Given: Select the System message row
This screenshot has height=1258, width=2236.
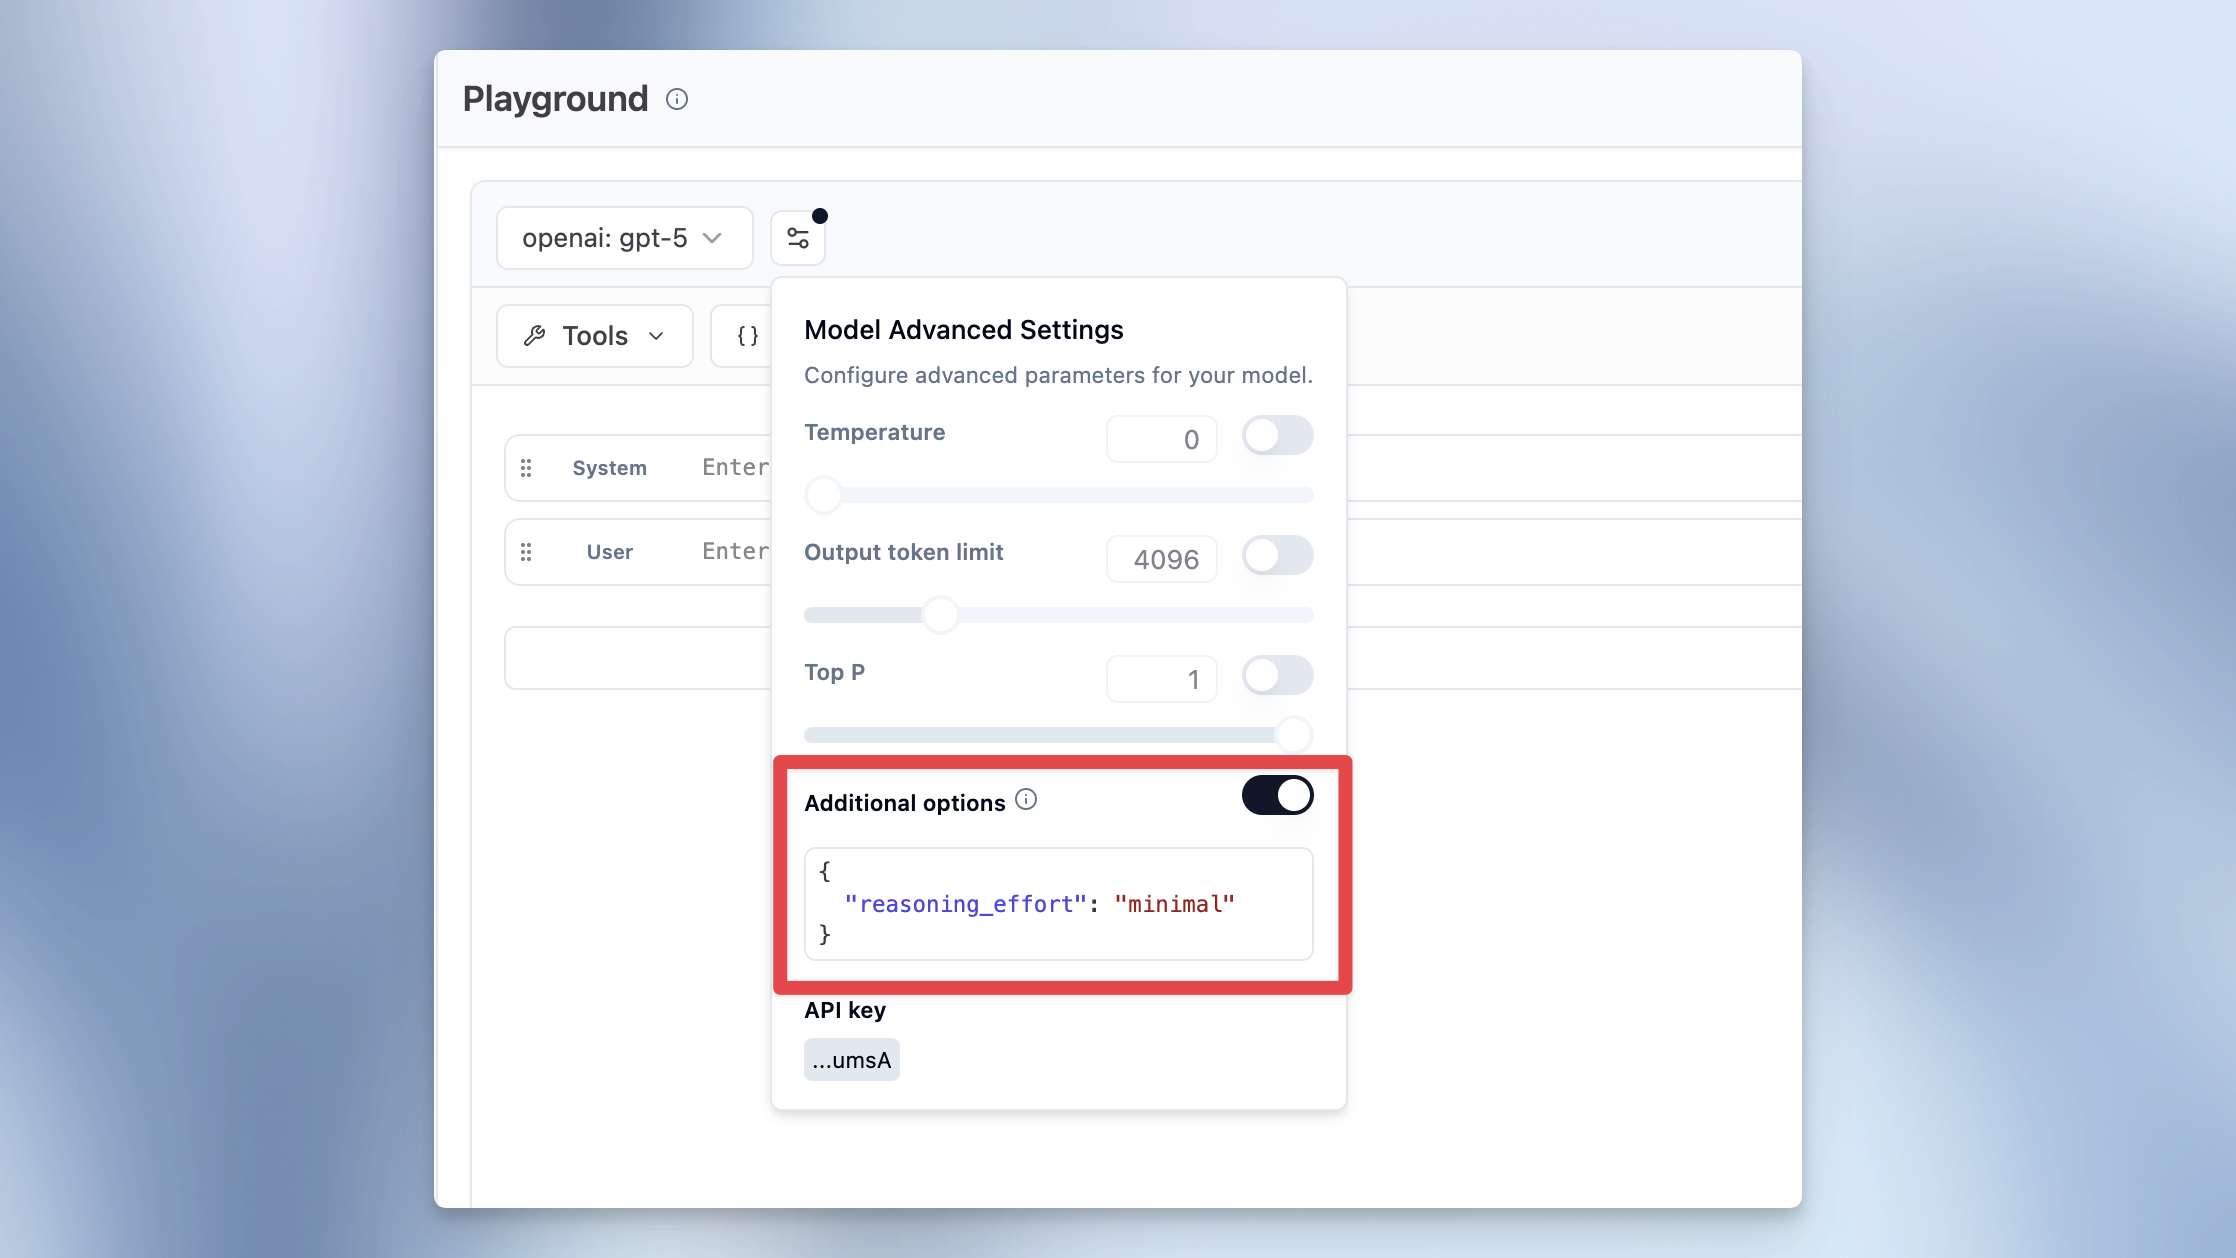Looking at the screenshot, I should 609,467.
